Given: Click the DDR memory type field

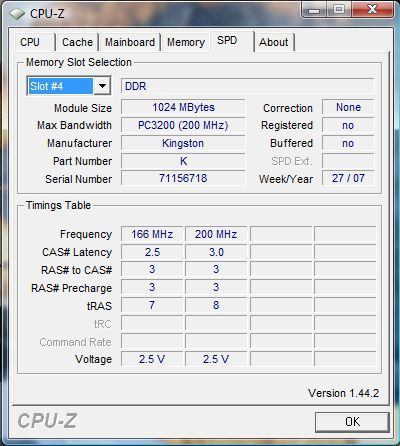Looking at the screenshot, I should 247,86.
